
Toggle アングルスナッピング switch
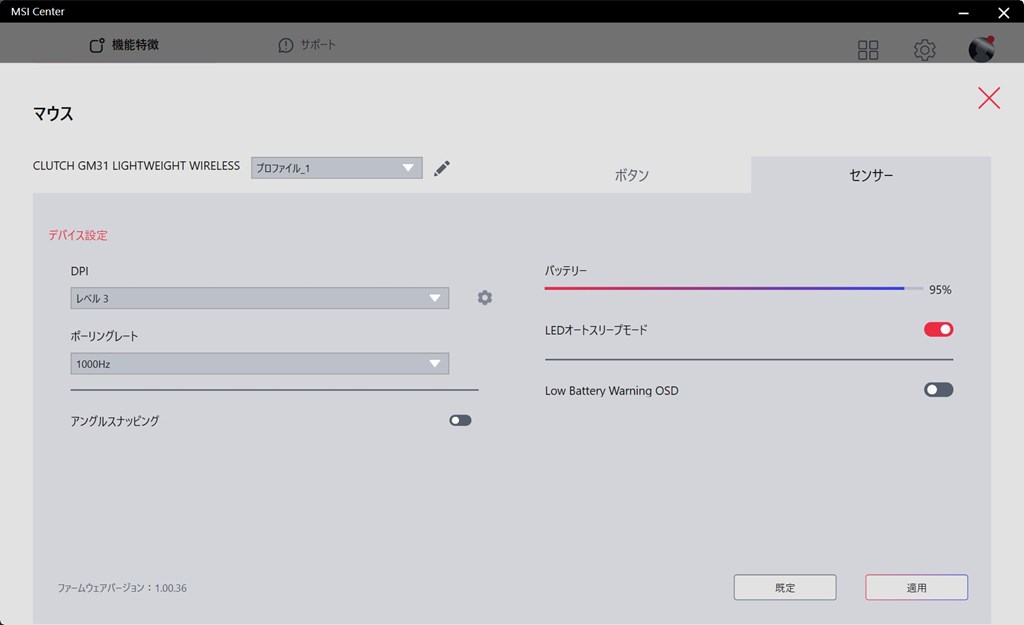(460, 421)
